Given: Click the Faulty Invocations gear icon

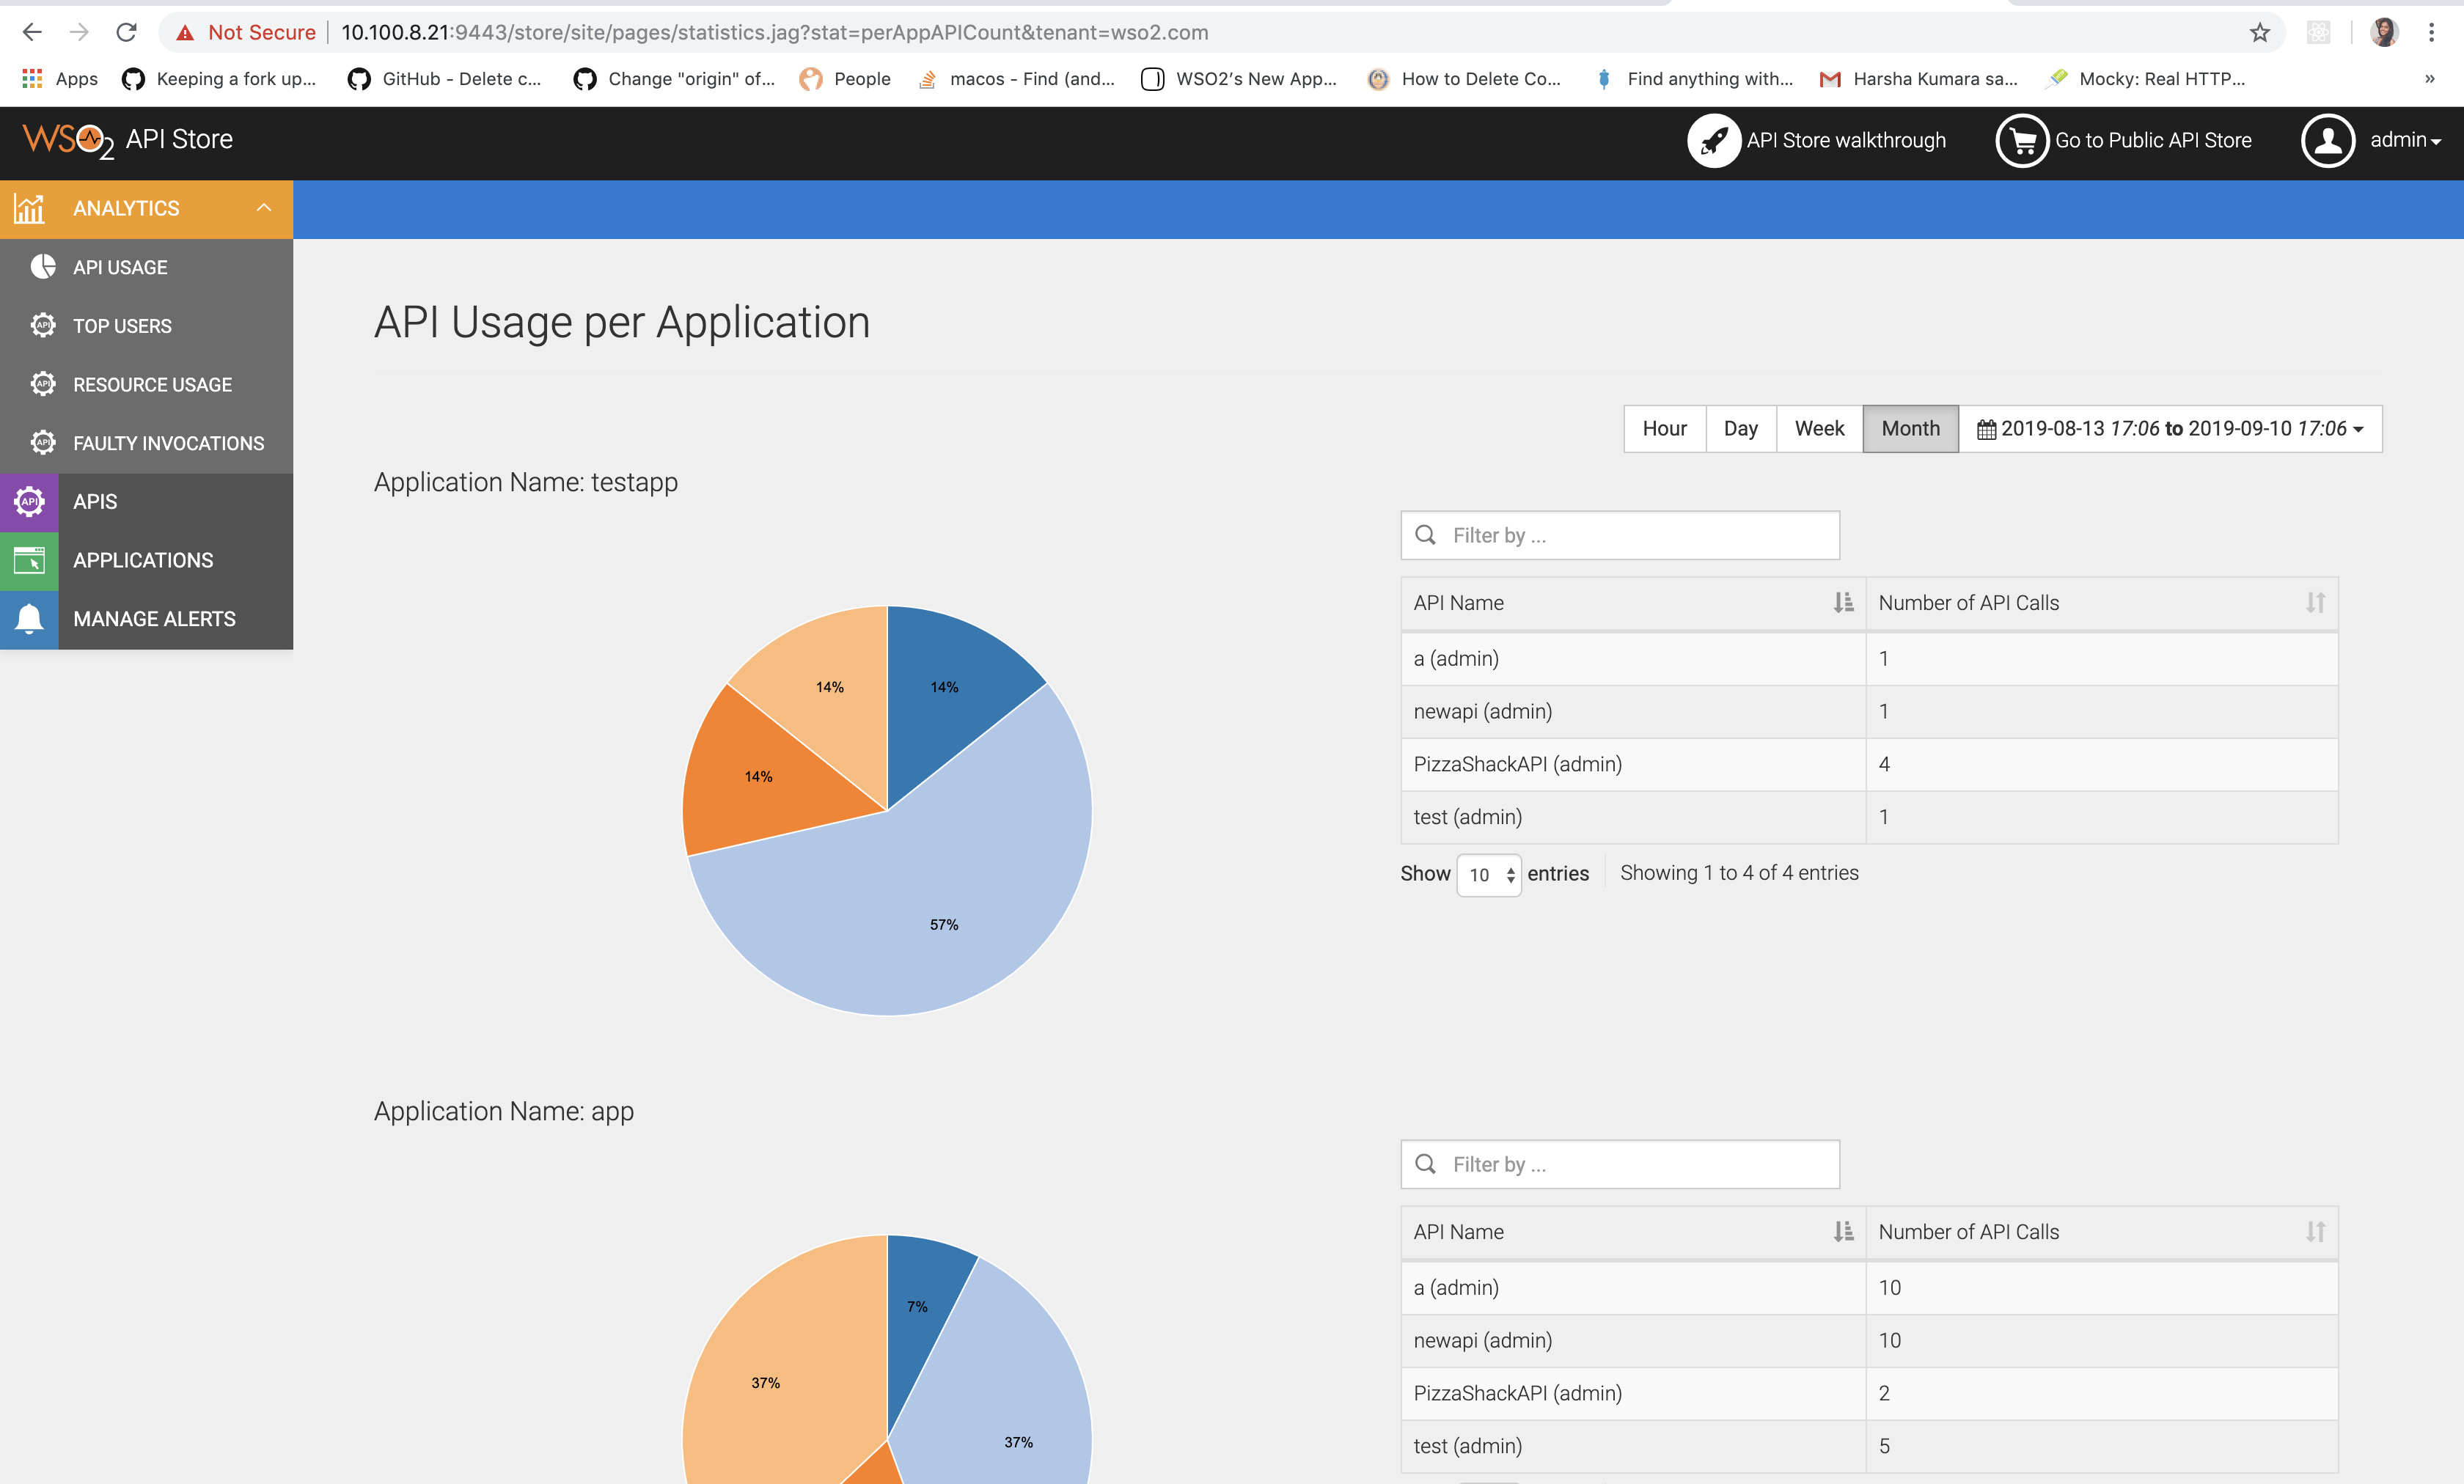Looking at the screenshot, I should tap(43, 442).
